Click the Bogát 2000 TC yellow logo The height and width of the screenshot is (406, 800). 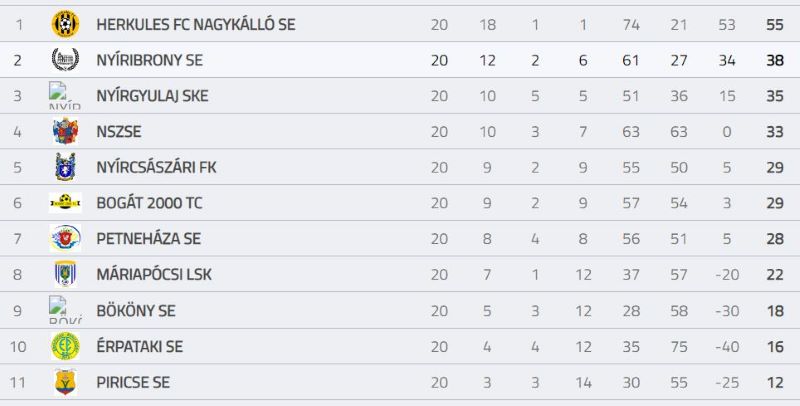click(x=65, y=202)
